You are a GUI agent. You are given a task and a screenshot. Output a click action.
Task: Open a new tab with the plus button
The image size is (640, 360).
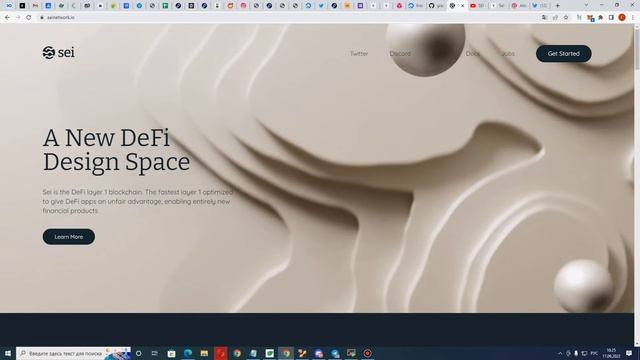click(x=558, y=6)
